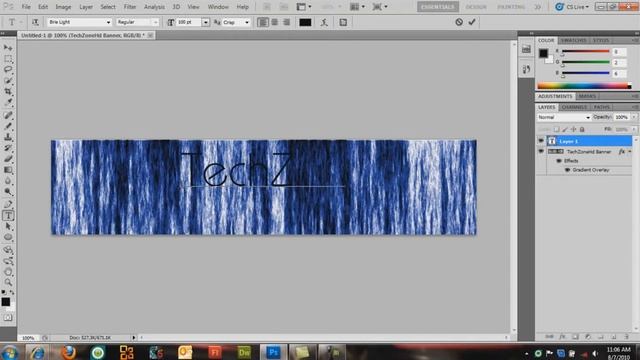Viewport: 640px width, 360px height.
Task: Select the Design workspace button
Action: [x=476, y=7]
